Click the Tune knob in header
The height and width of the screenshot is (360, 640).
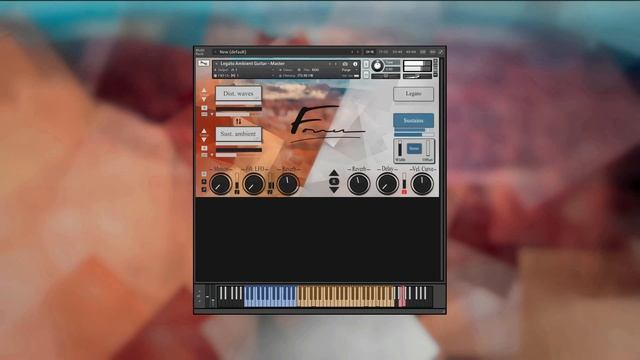pos(378,65)
